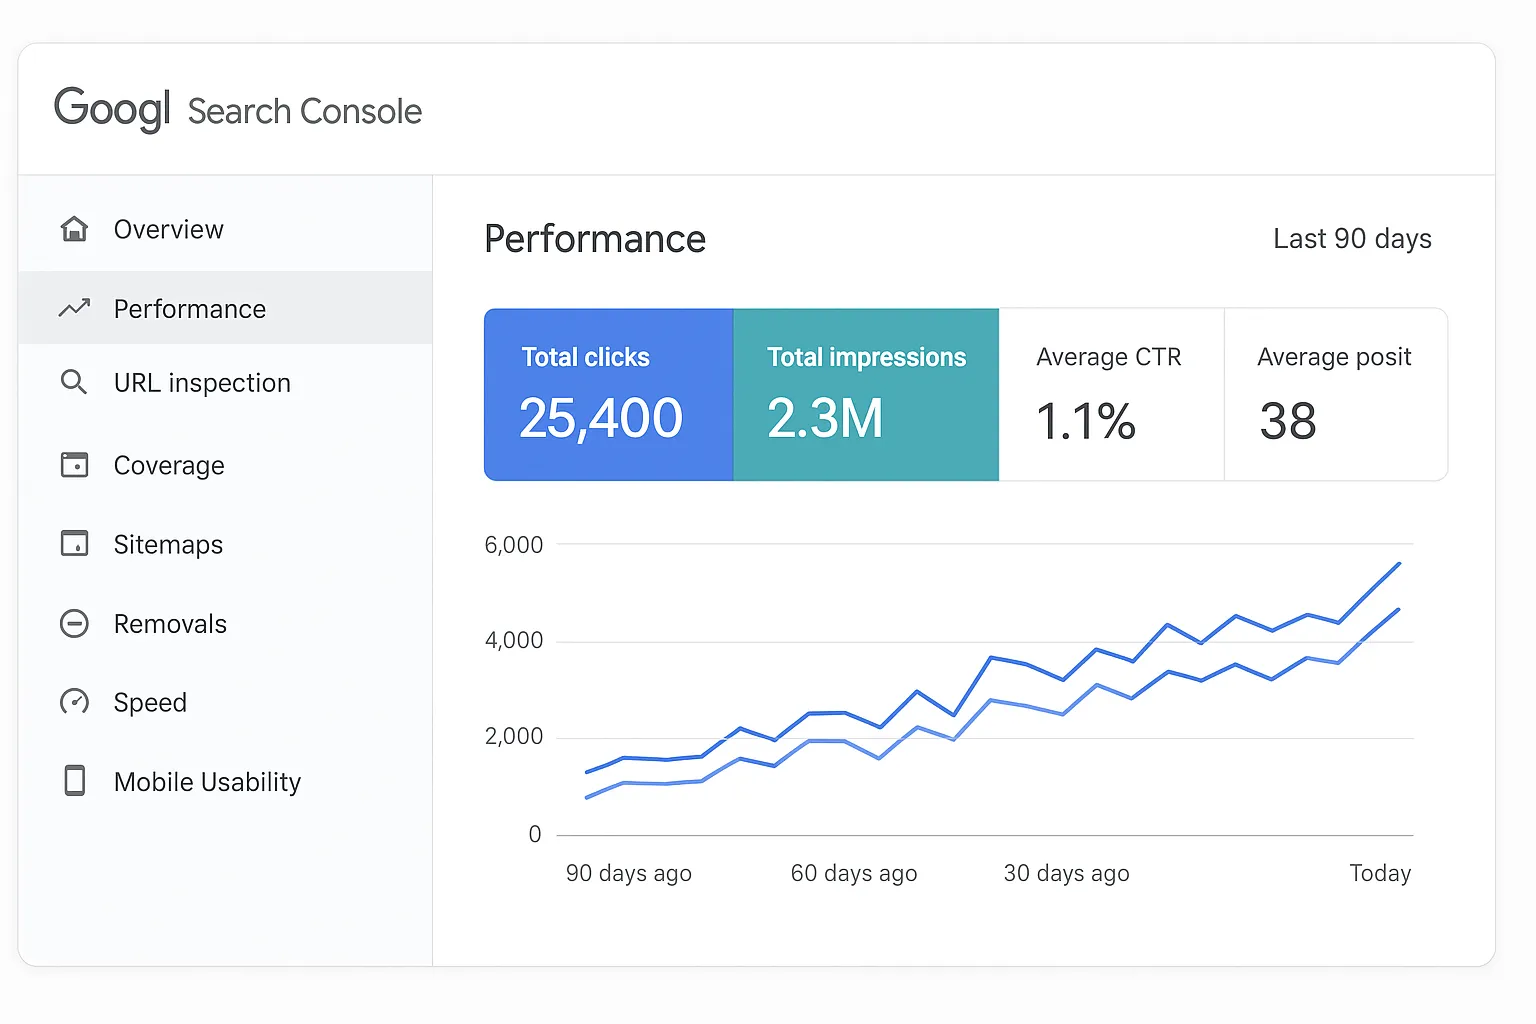Toggle the Total impressions metric card
This screenshot has width=1536, height=1024.
point(866,394)
